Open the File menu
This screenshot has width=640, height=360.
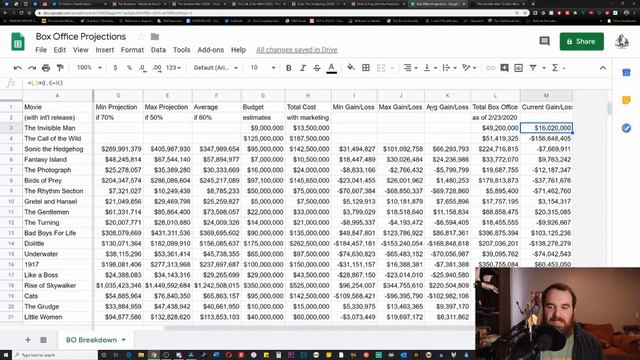pos(41,50)
